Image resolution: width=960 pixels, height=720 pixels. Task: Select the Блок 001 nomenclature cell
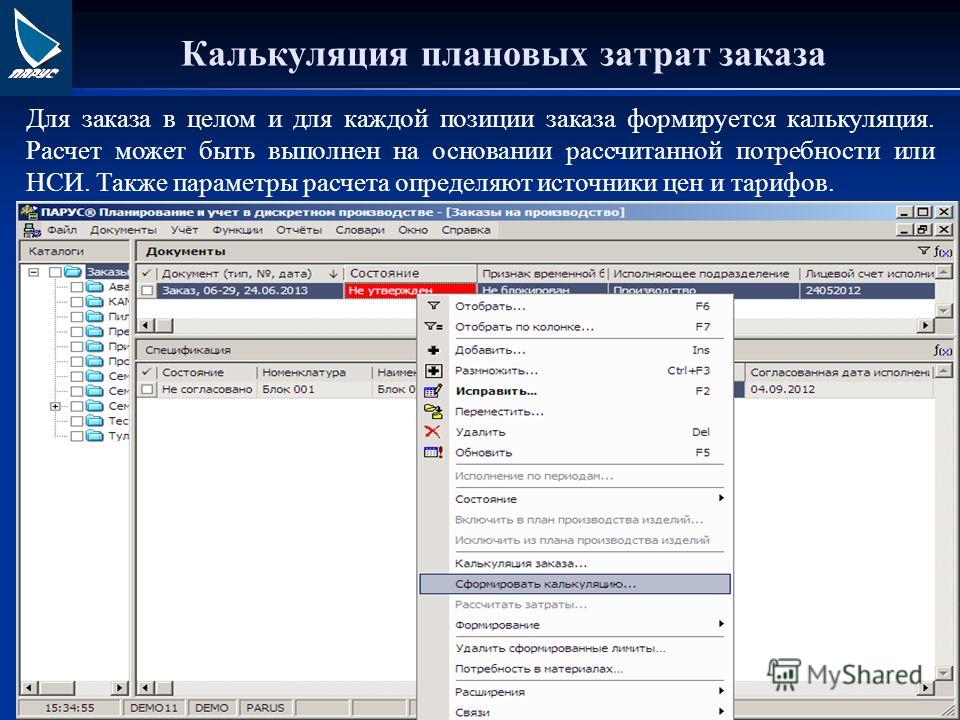coord(314,389)
